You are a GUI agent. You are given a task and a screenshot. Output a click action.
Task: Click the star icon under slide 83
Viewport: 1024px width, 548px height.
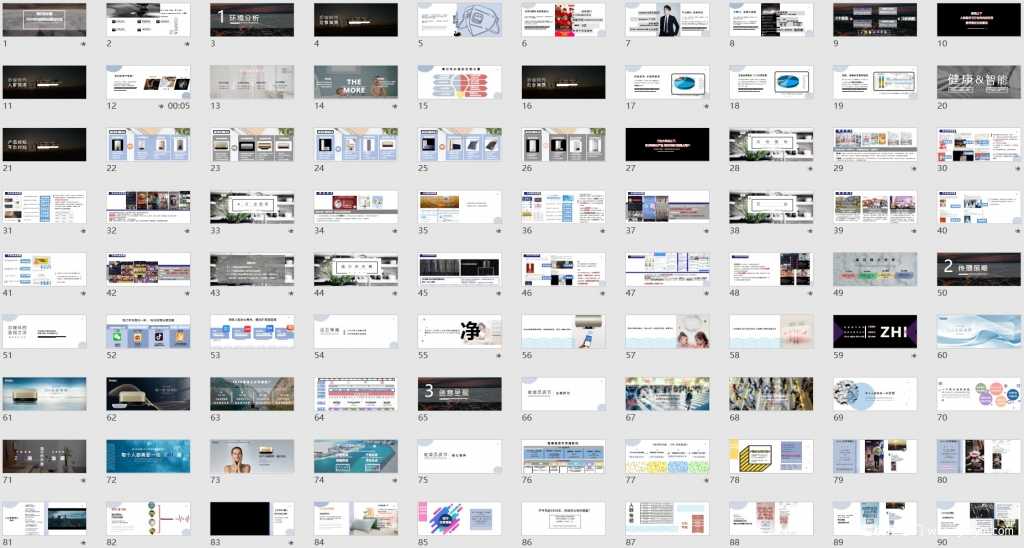290,543
